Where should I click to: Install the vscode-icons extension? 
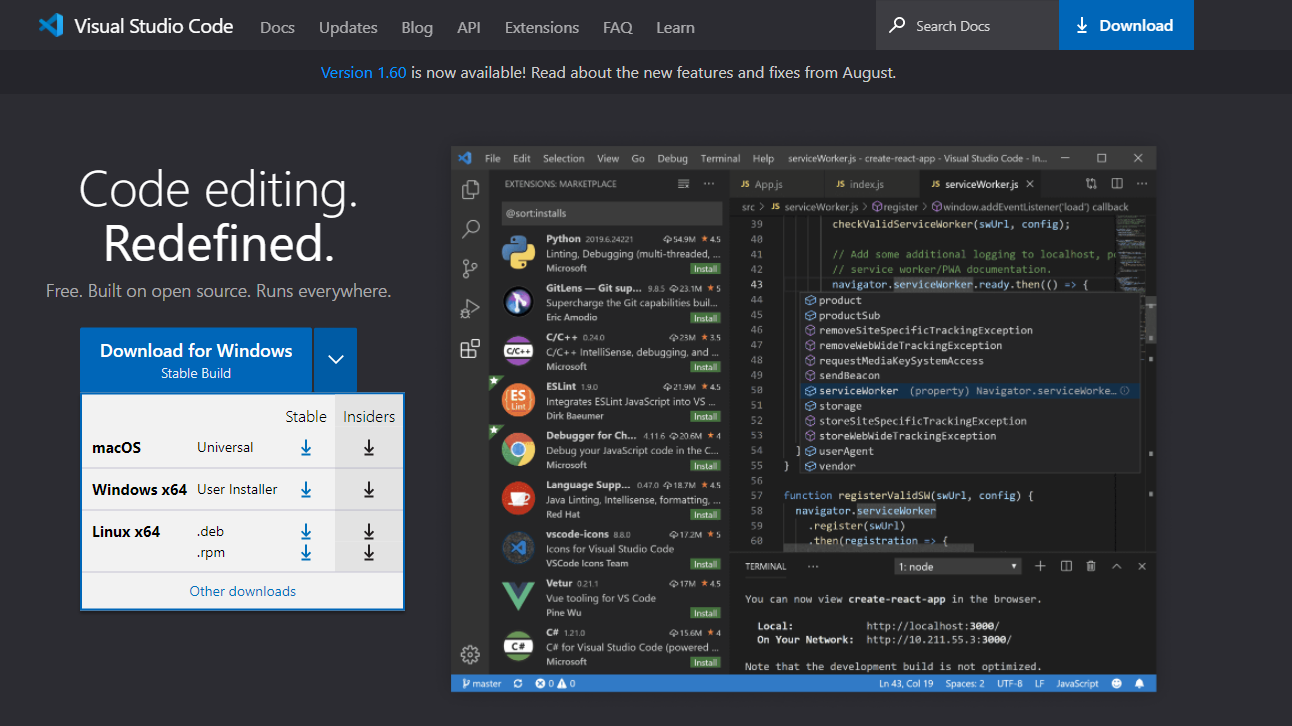point(705,564)
